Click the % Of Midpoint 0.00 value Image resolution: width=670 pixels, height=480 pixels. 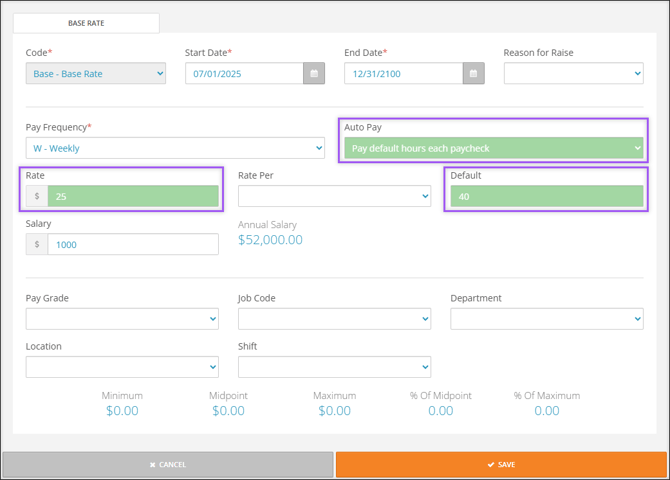441,411
